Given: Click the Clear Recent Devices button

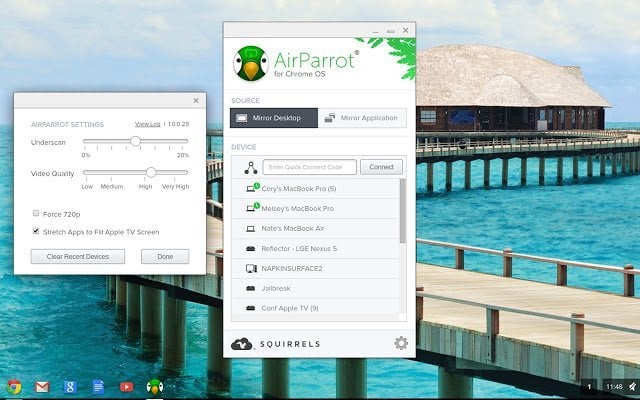Looking at the screenshot, I should tap(78, 256).
